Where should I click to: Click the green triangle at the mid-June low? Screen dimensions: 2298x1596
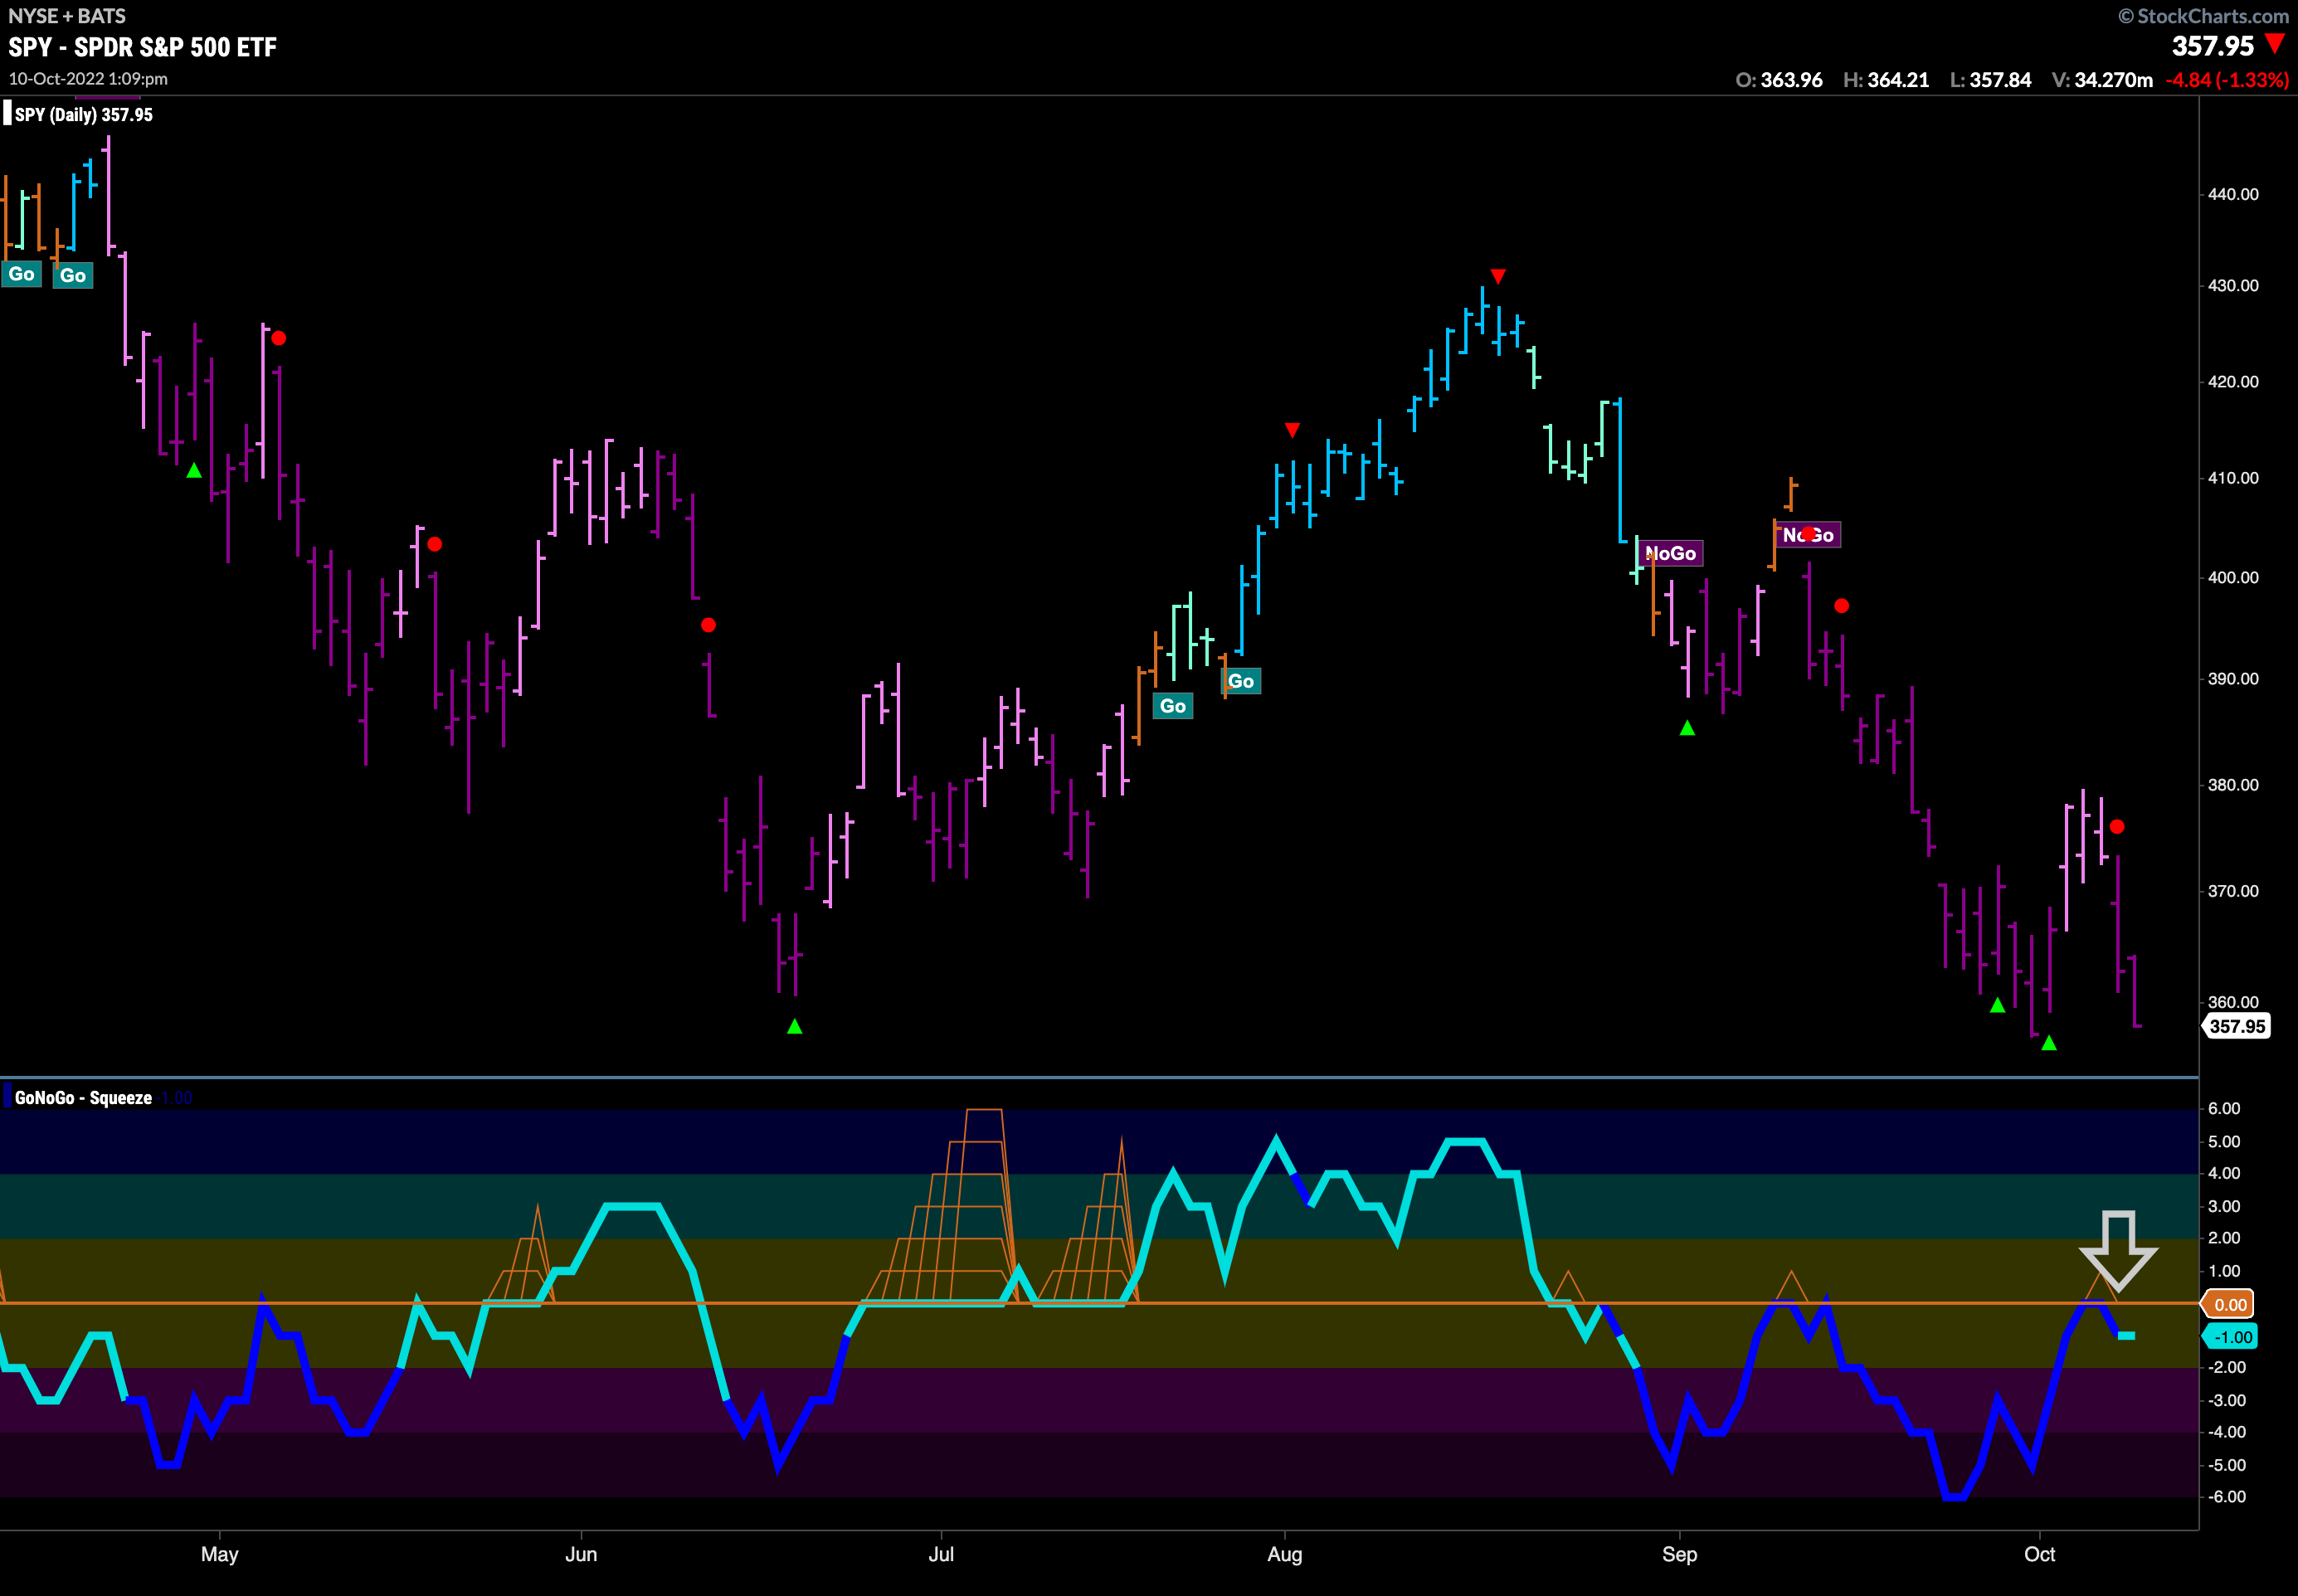point(794,1026)
